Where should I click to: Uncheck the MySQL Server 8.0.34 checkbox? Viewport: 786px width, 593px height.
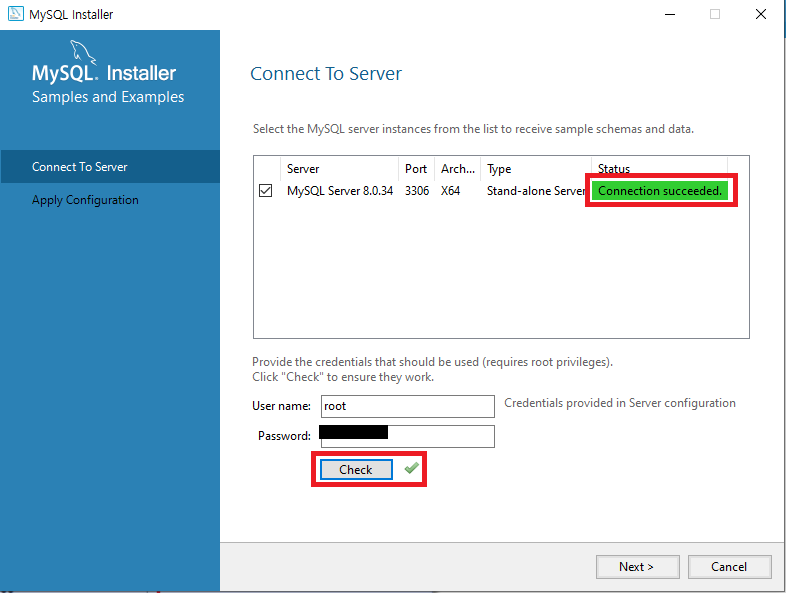click(x=266, y=190)
